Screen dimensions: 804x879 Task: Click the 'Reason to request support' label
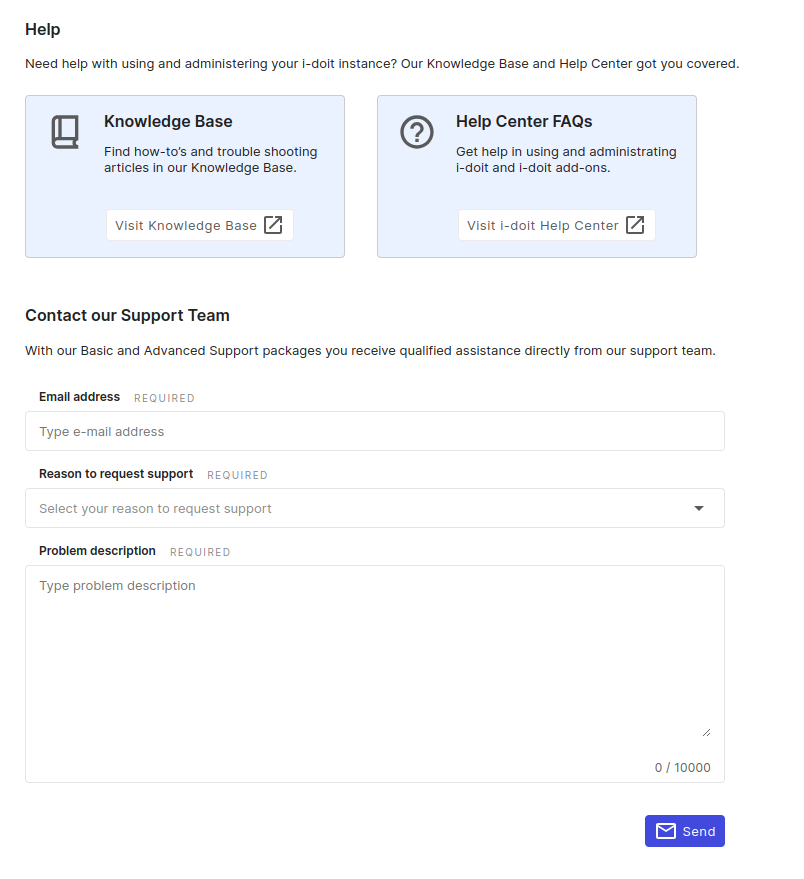[116, 474]
